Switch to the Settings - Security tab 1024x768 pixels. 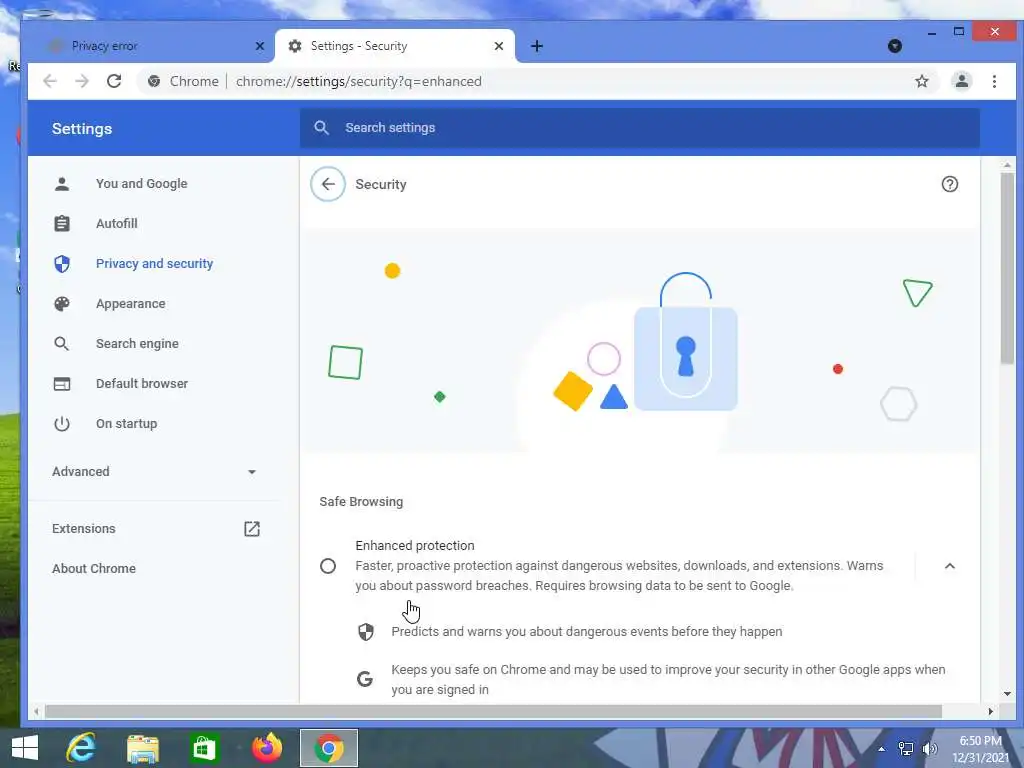394,46
